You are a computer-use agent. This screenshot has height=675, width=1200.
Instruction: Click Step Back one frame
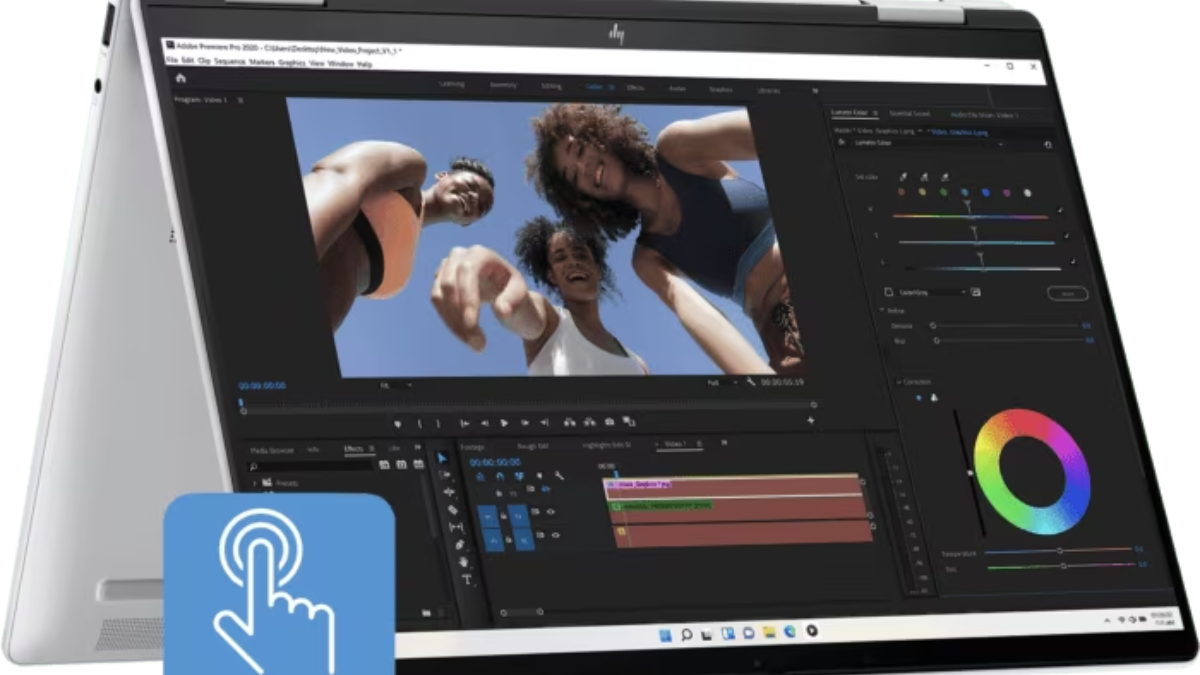(485, 423)
